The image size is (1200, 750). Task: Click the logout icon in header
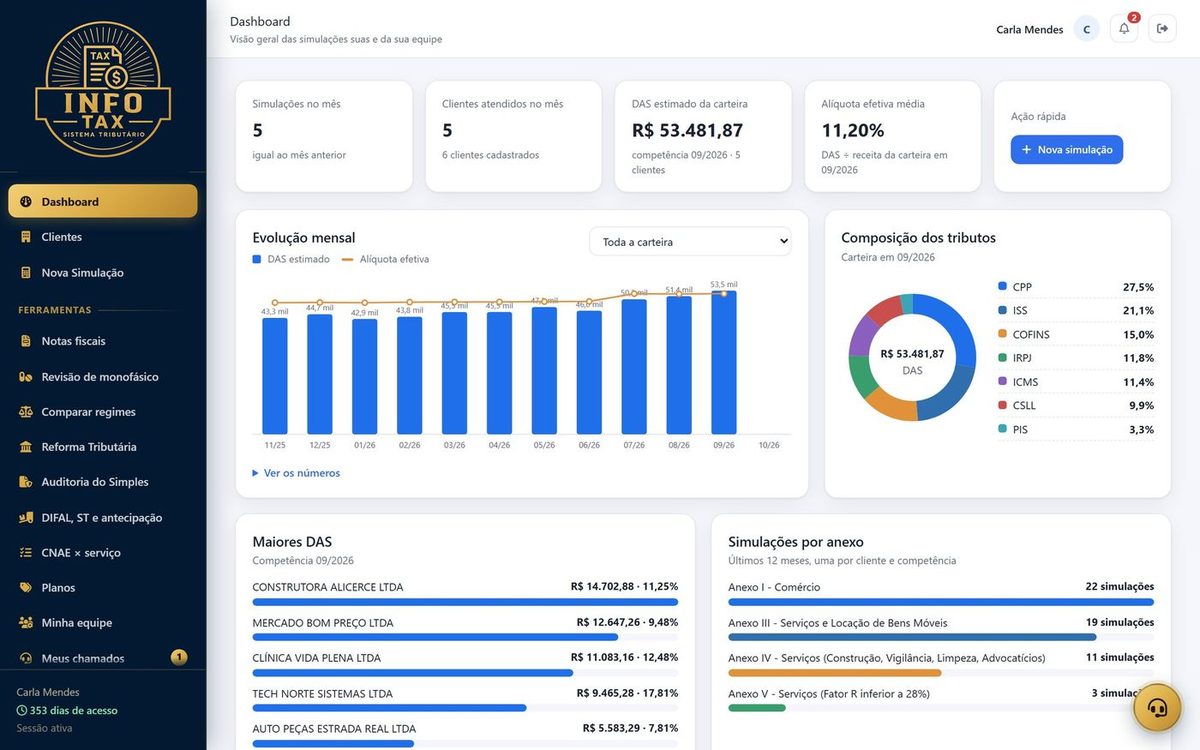1162,28
